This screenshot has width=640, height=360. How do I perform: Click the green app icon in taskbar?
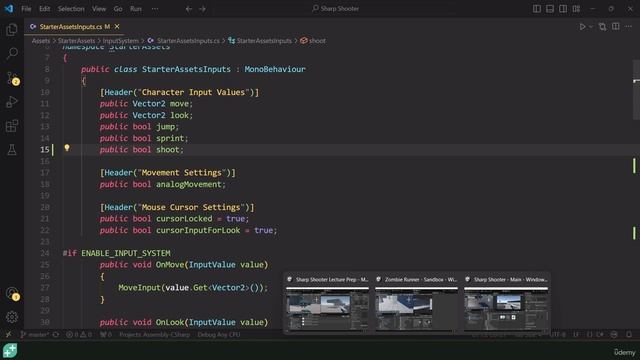click(x=10, y=351)
